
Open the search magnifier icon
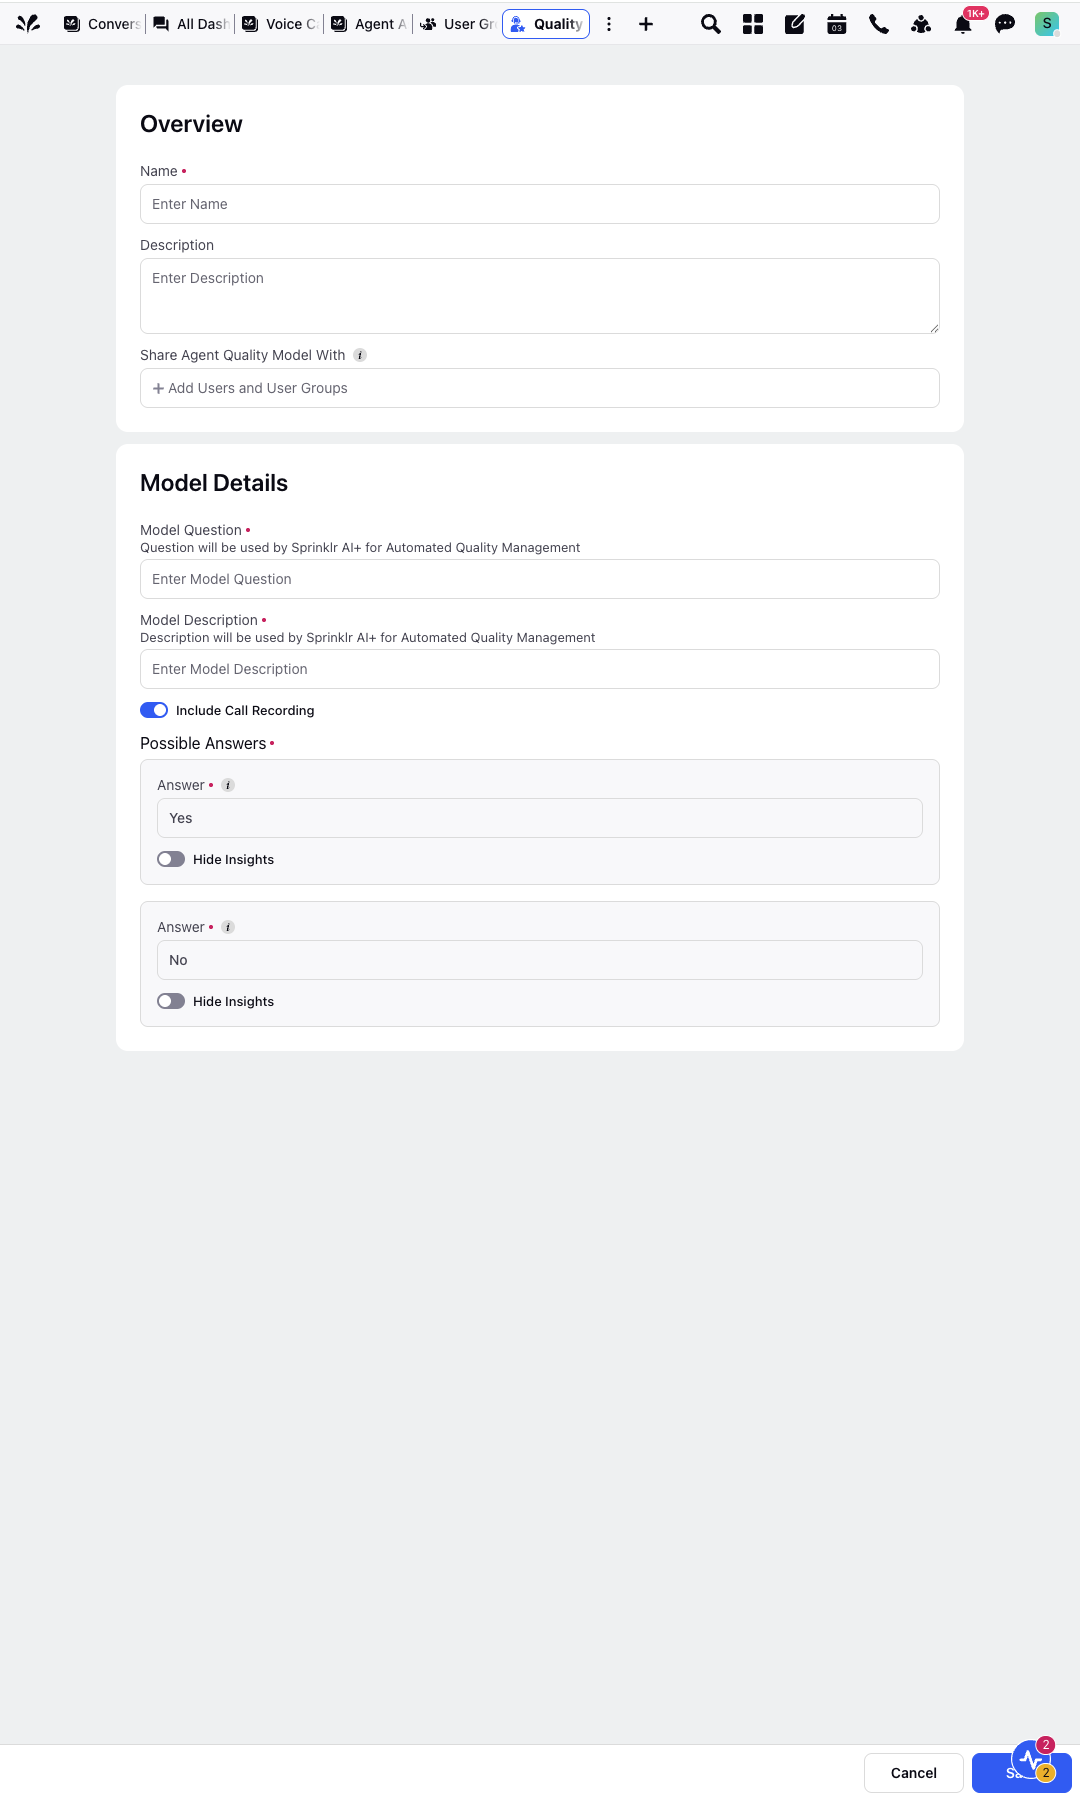point(711,24)
